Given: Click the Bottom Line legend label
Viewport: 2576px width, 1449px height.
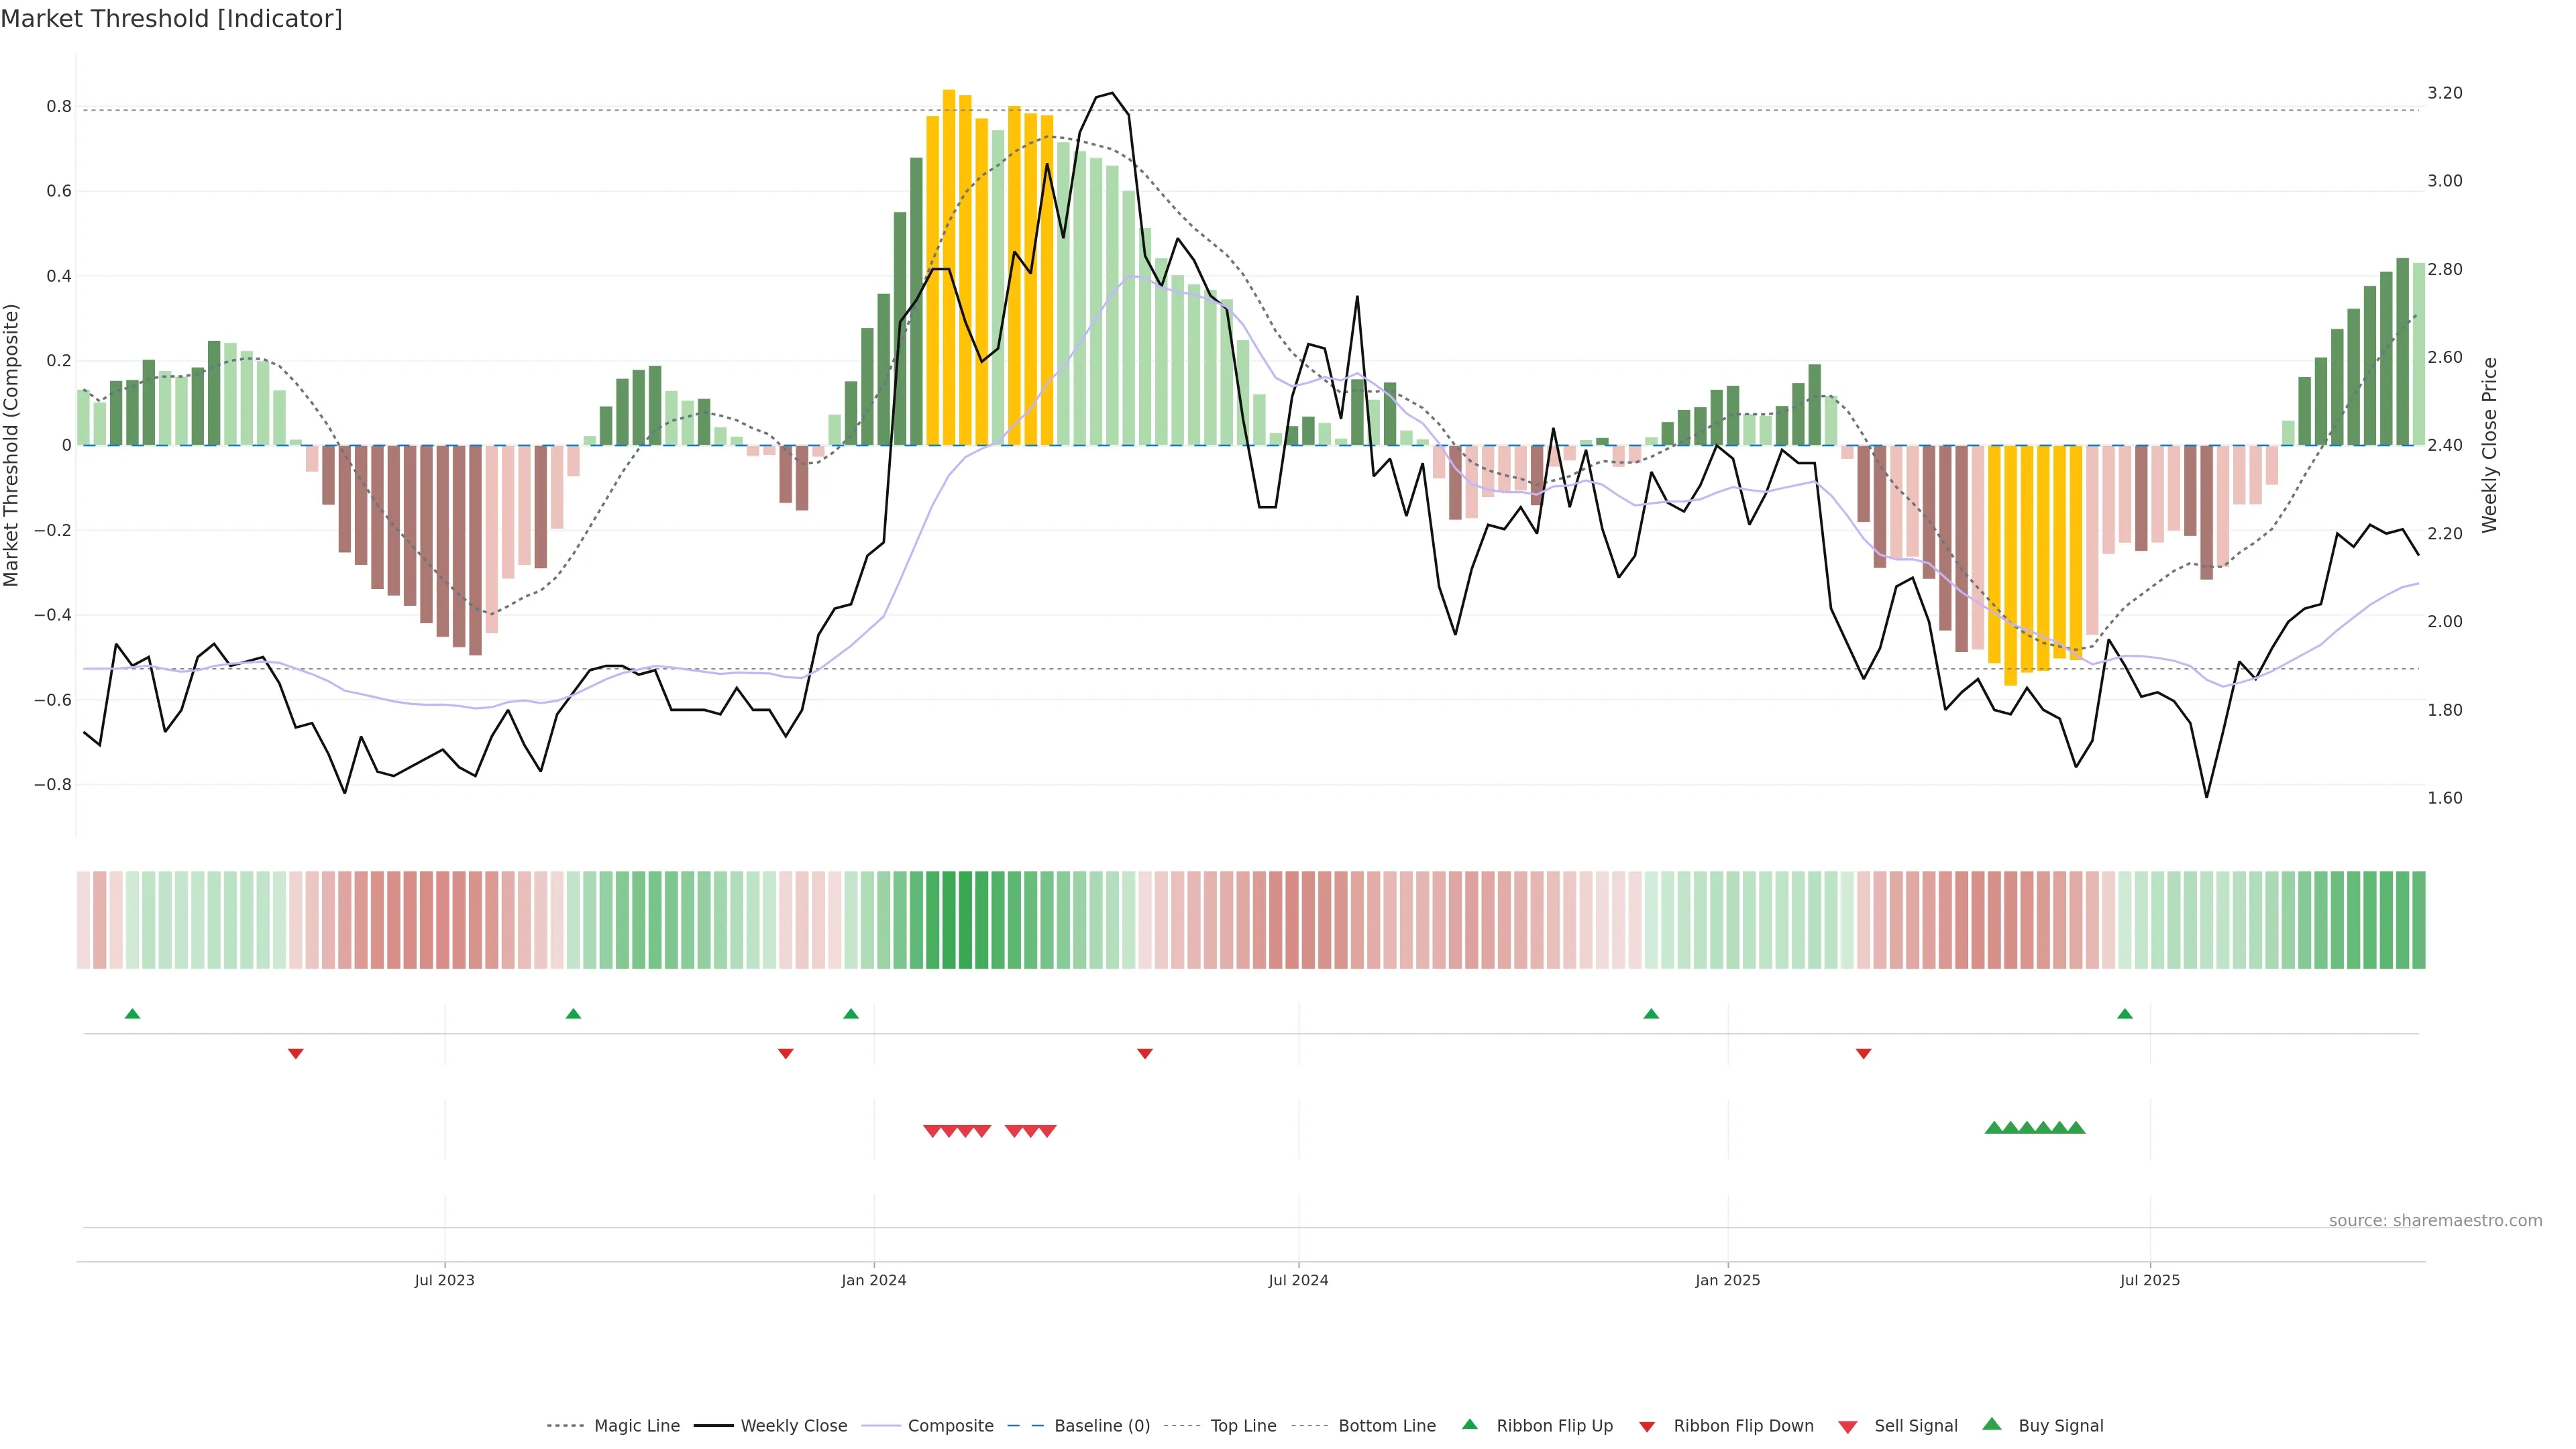Looking at the screenshot, I should pyautogui.click(x=1386, y=1426).
